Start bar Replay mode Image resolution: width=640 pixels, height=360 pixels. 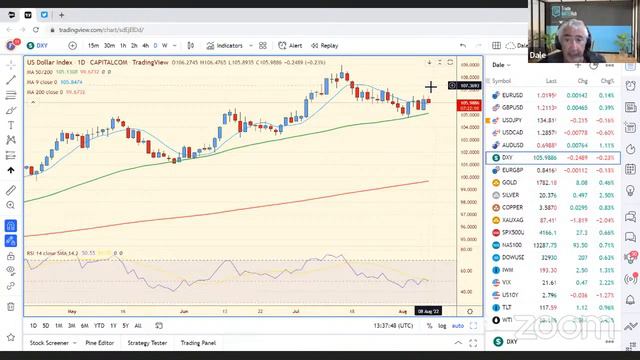tap(324, 46)
